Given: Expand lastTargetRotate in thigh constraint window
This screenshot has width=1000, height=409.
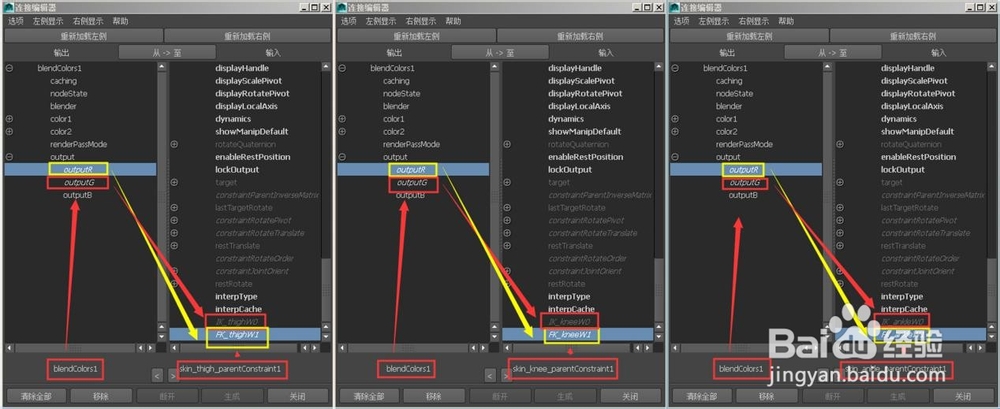Looking at the screenshot, I should coord(174,208).
